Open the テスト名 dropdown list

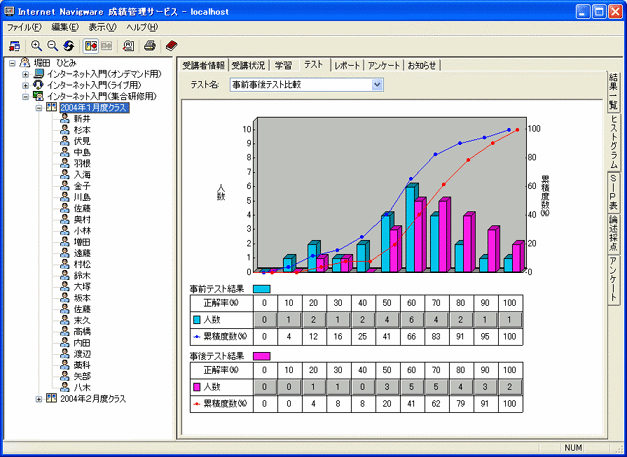(x=377, y=85)
